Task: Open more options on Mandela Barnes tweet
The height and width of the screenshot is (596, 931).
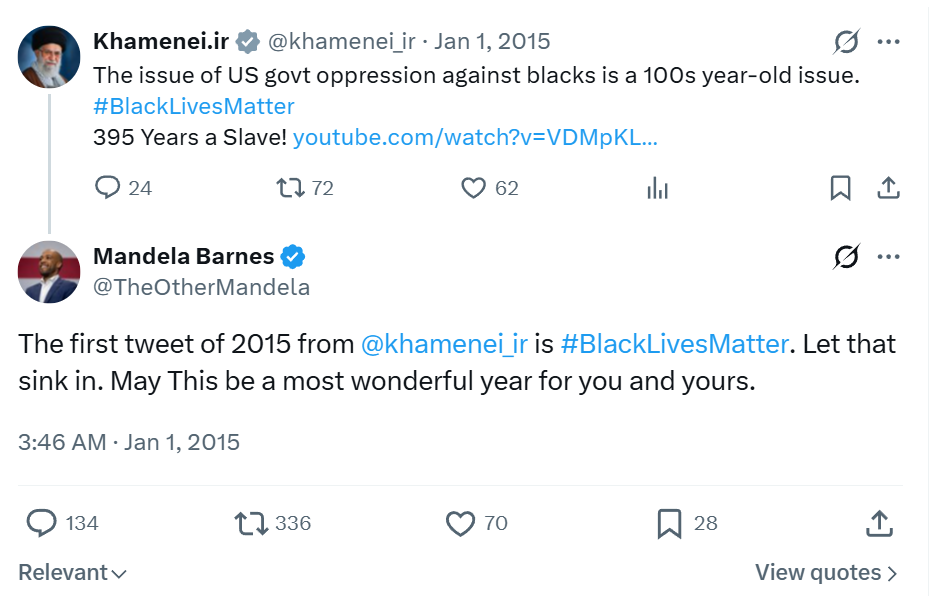Action: [888, 257]
